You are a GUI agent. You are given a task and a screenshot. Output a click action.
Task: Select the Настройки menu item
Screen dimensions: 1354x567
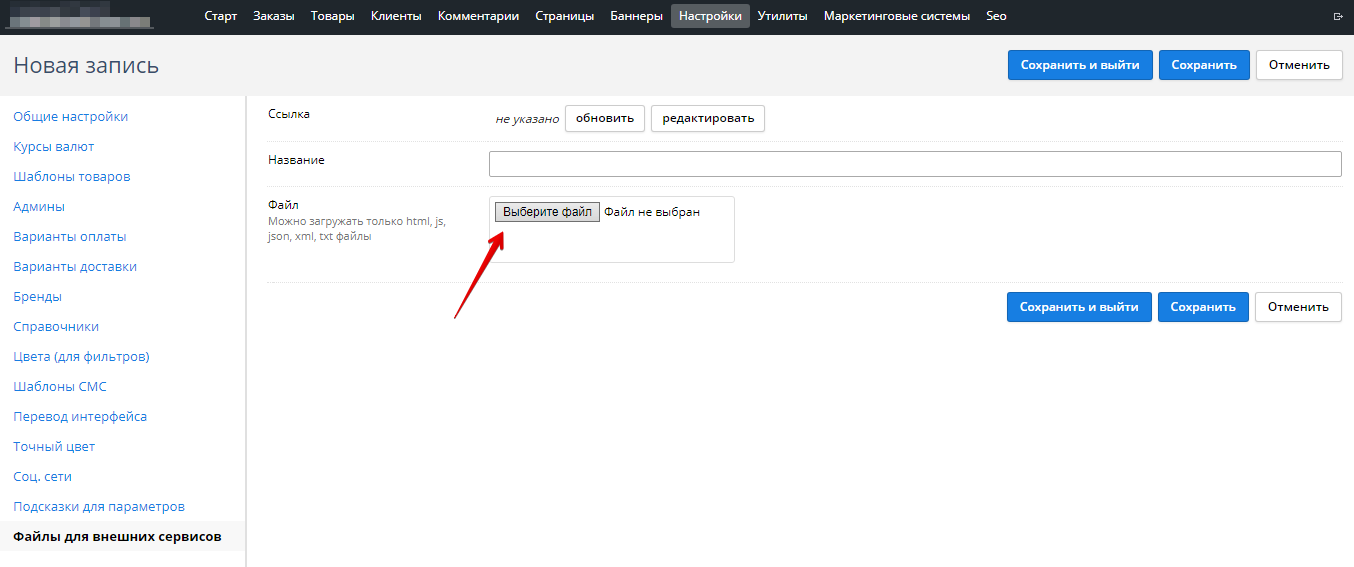pos(710,16)
